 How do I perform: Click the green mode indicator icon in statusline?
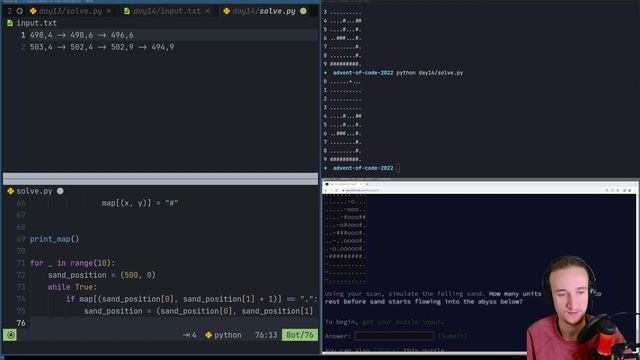tap(10, 335)
